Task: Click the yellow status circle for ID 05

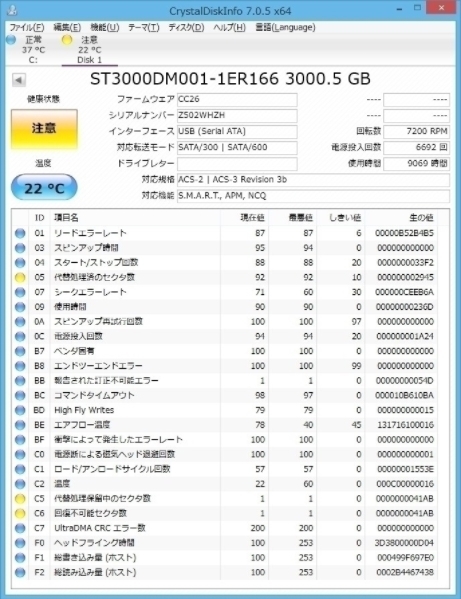Action: tap(20, 277)
